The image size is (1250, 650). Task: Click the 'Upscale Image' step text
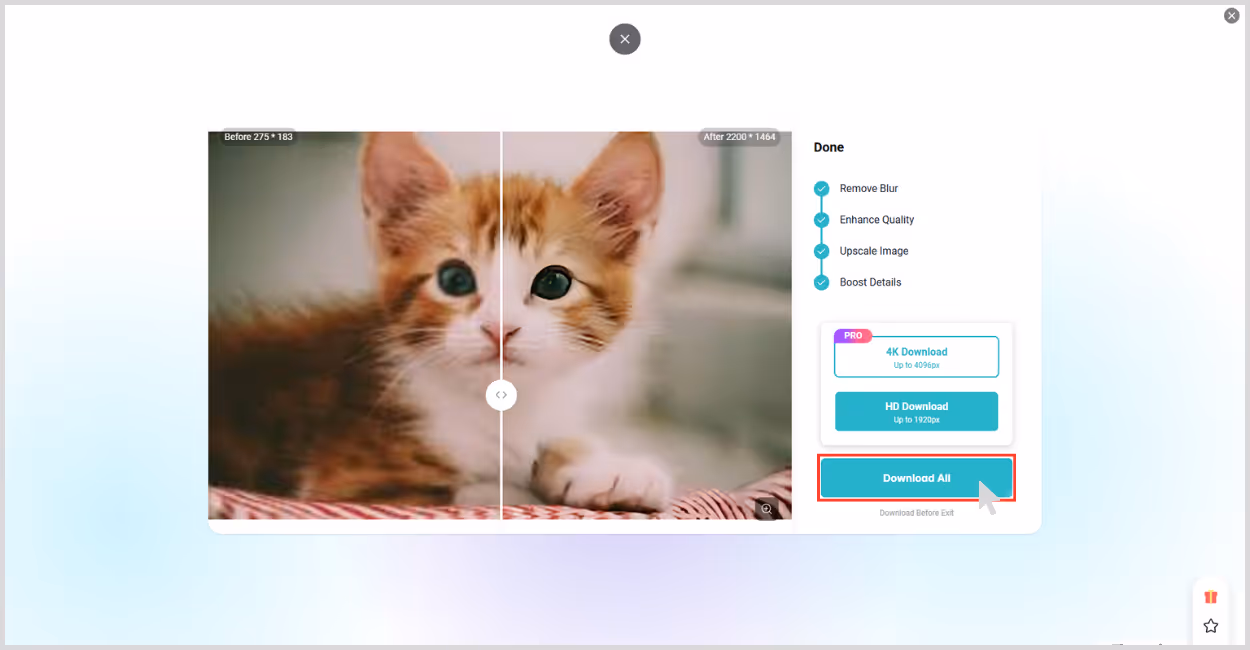pyautogui.click(x=874, y=251)
